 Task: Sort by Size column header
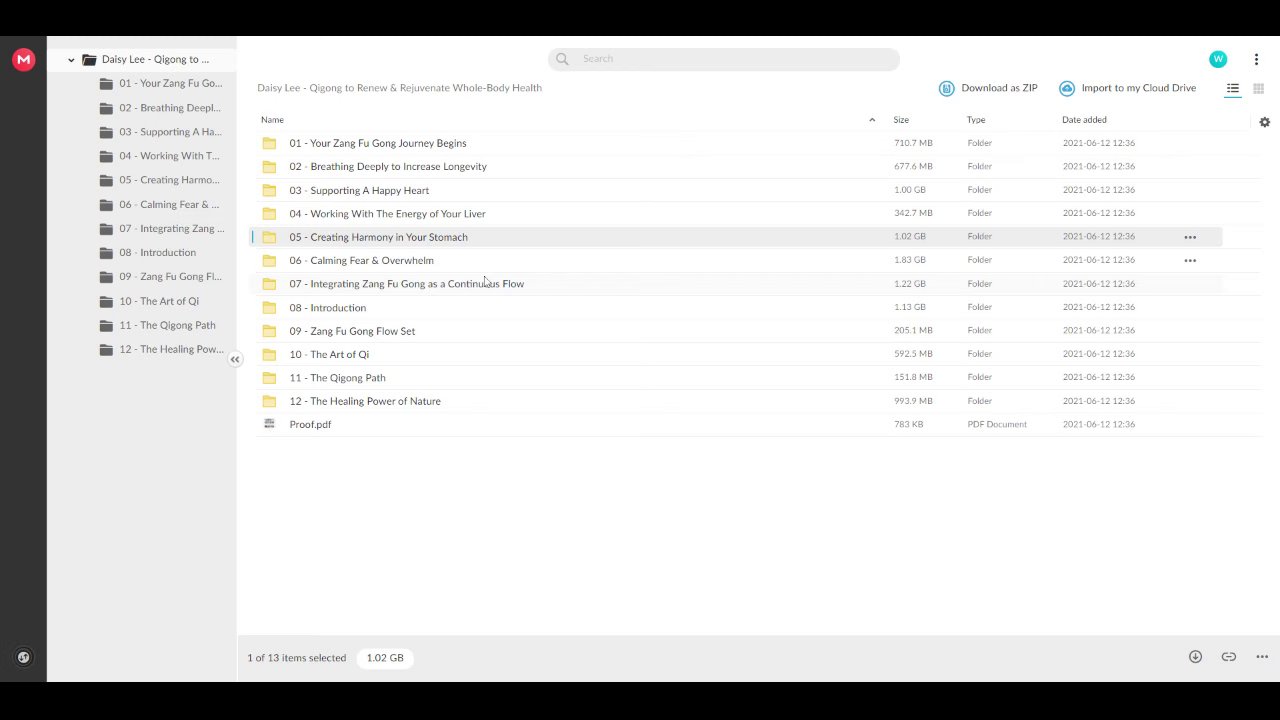tap(901, 120)
